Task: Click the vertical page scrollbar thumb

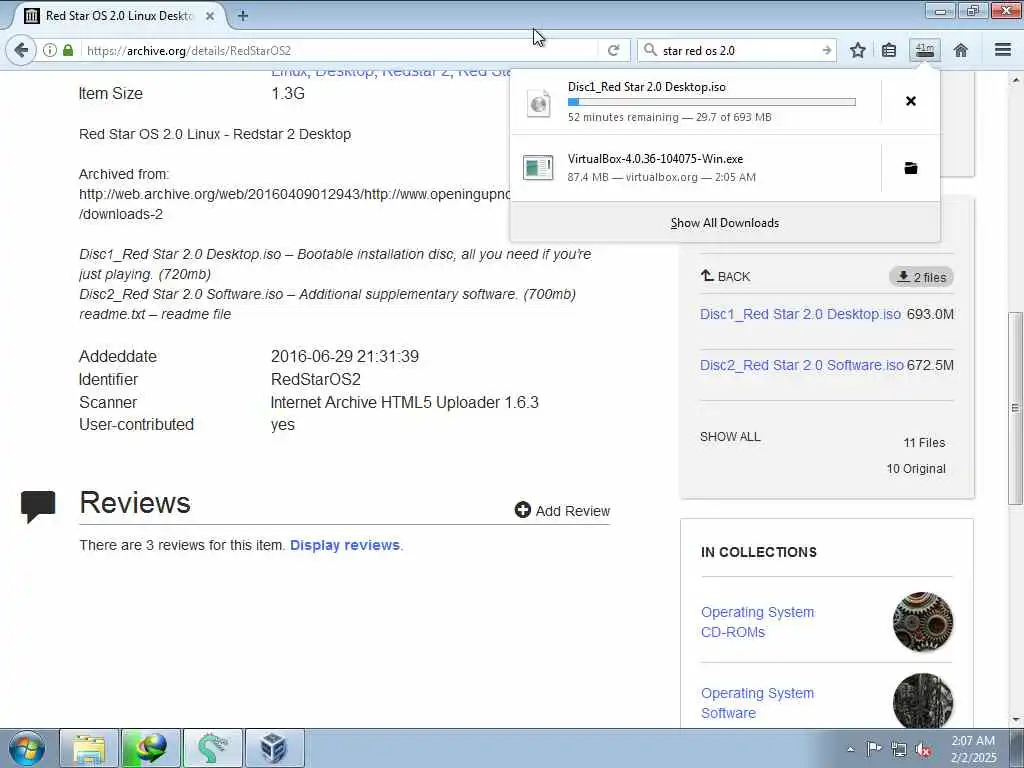Action: click(1014, 408)
